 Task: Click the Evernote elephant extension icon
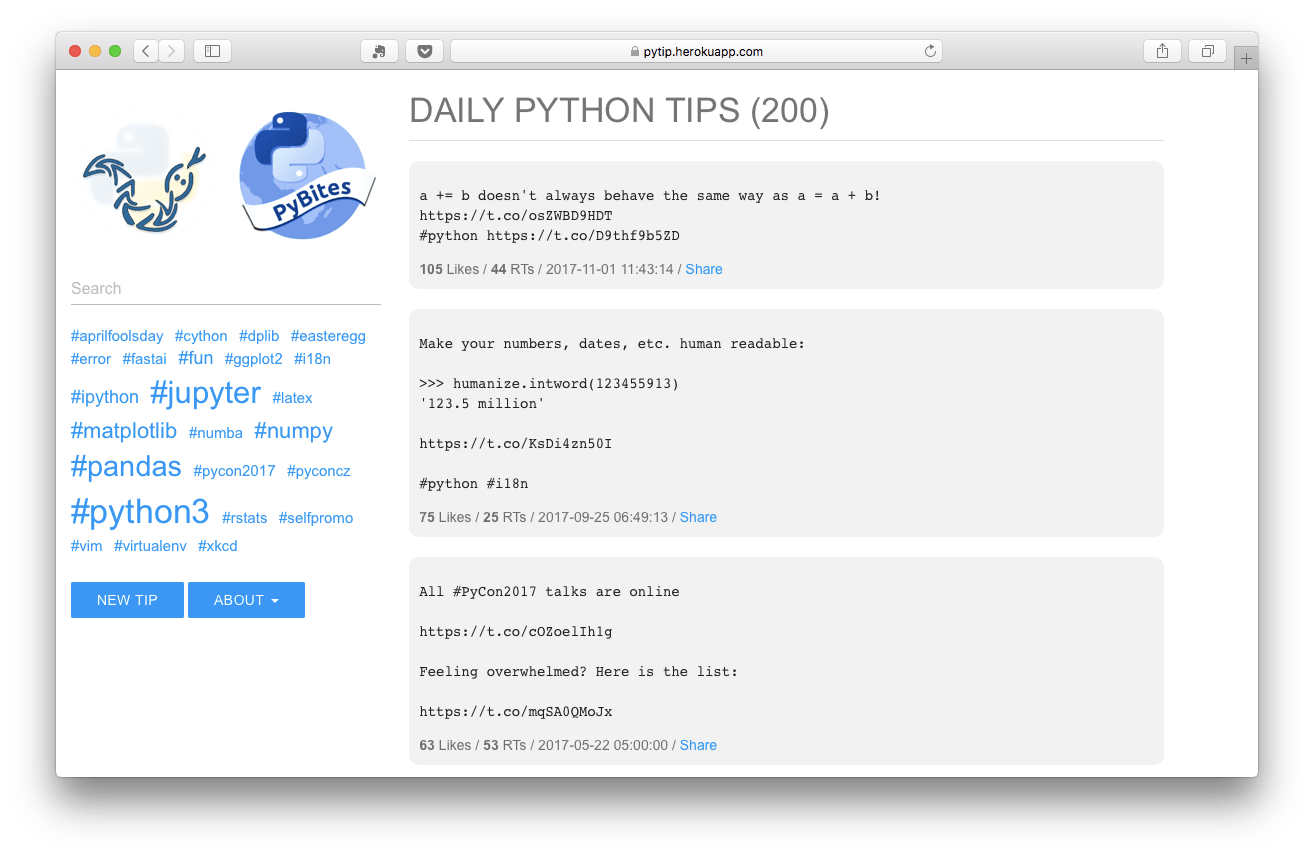(379, 51)
